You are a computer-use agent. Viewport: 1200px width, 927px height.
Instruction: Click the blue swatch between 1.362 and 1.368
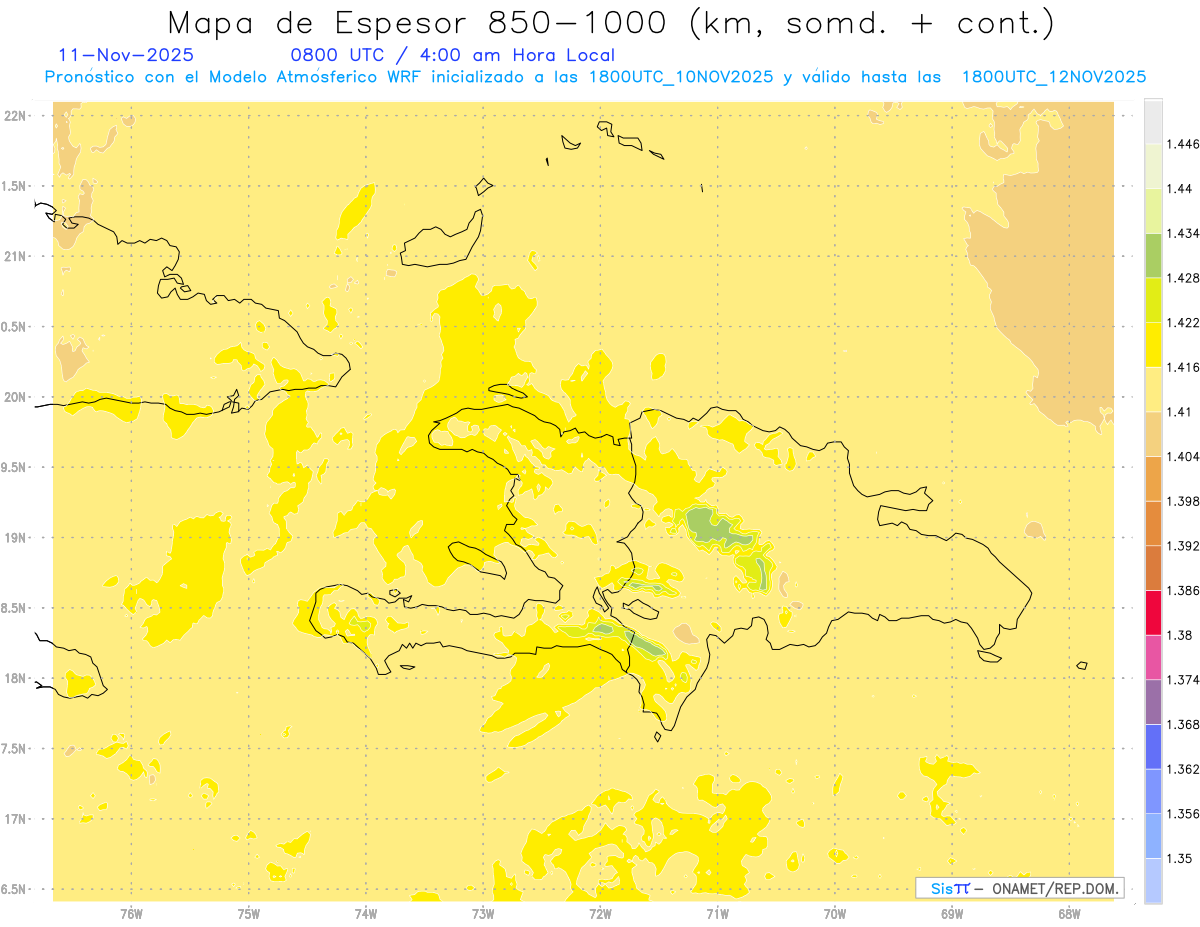[1153, 746]
